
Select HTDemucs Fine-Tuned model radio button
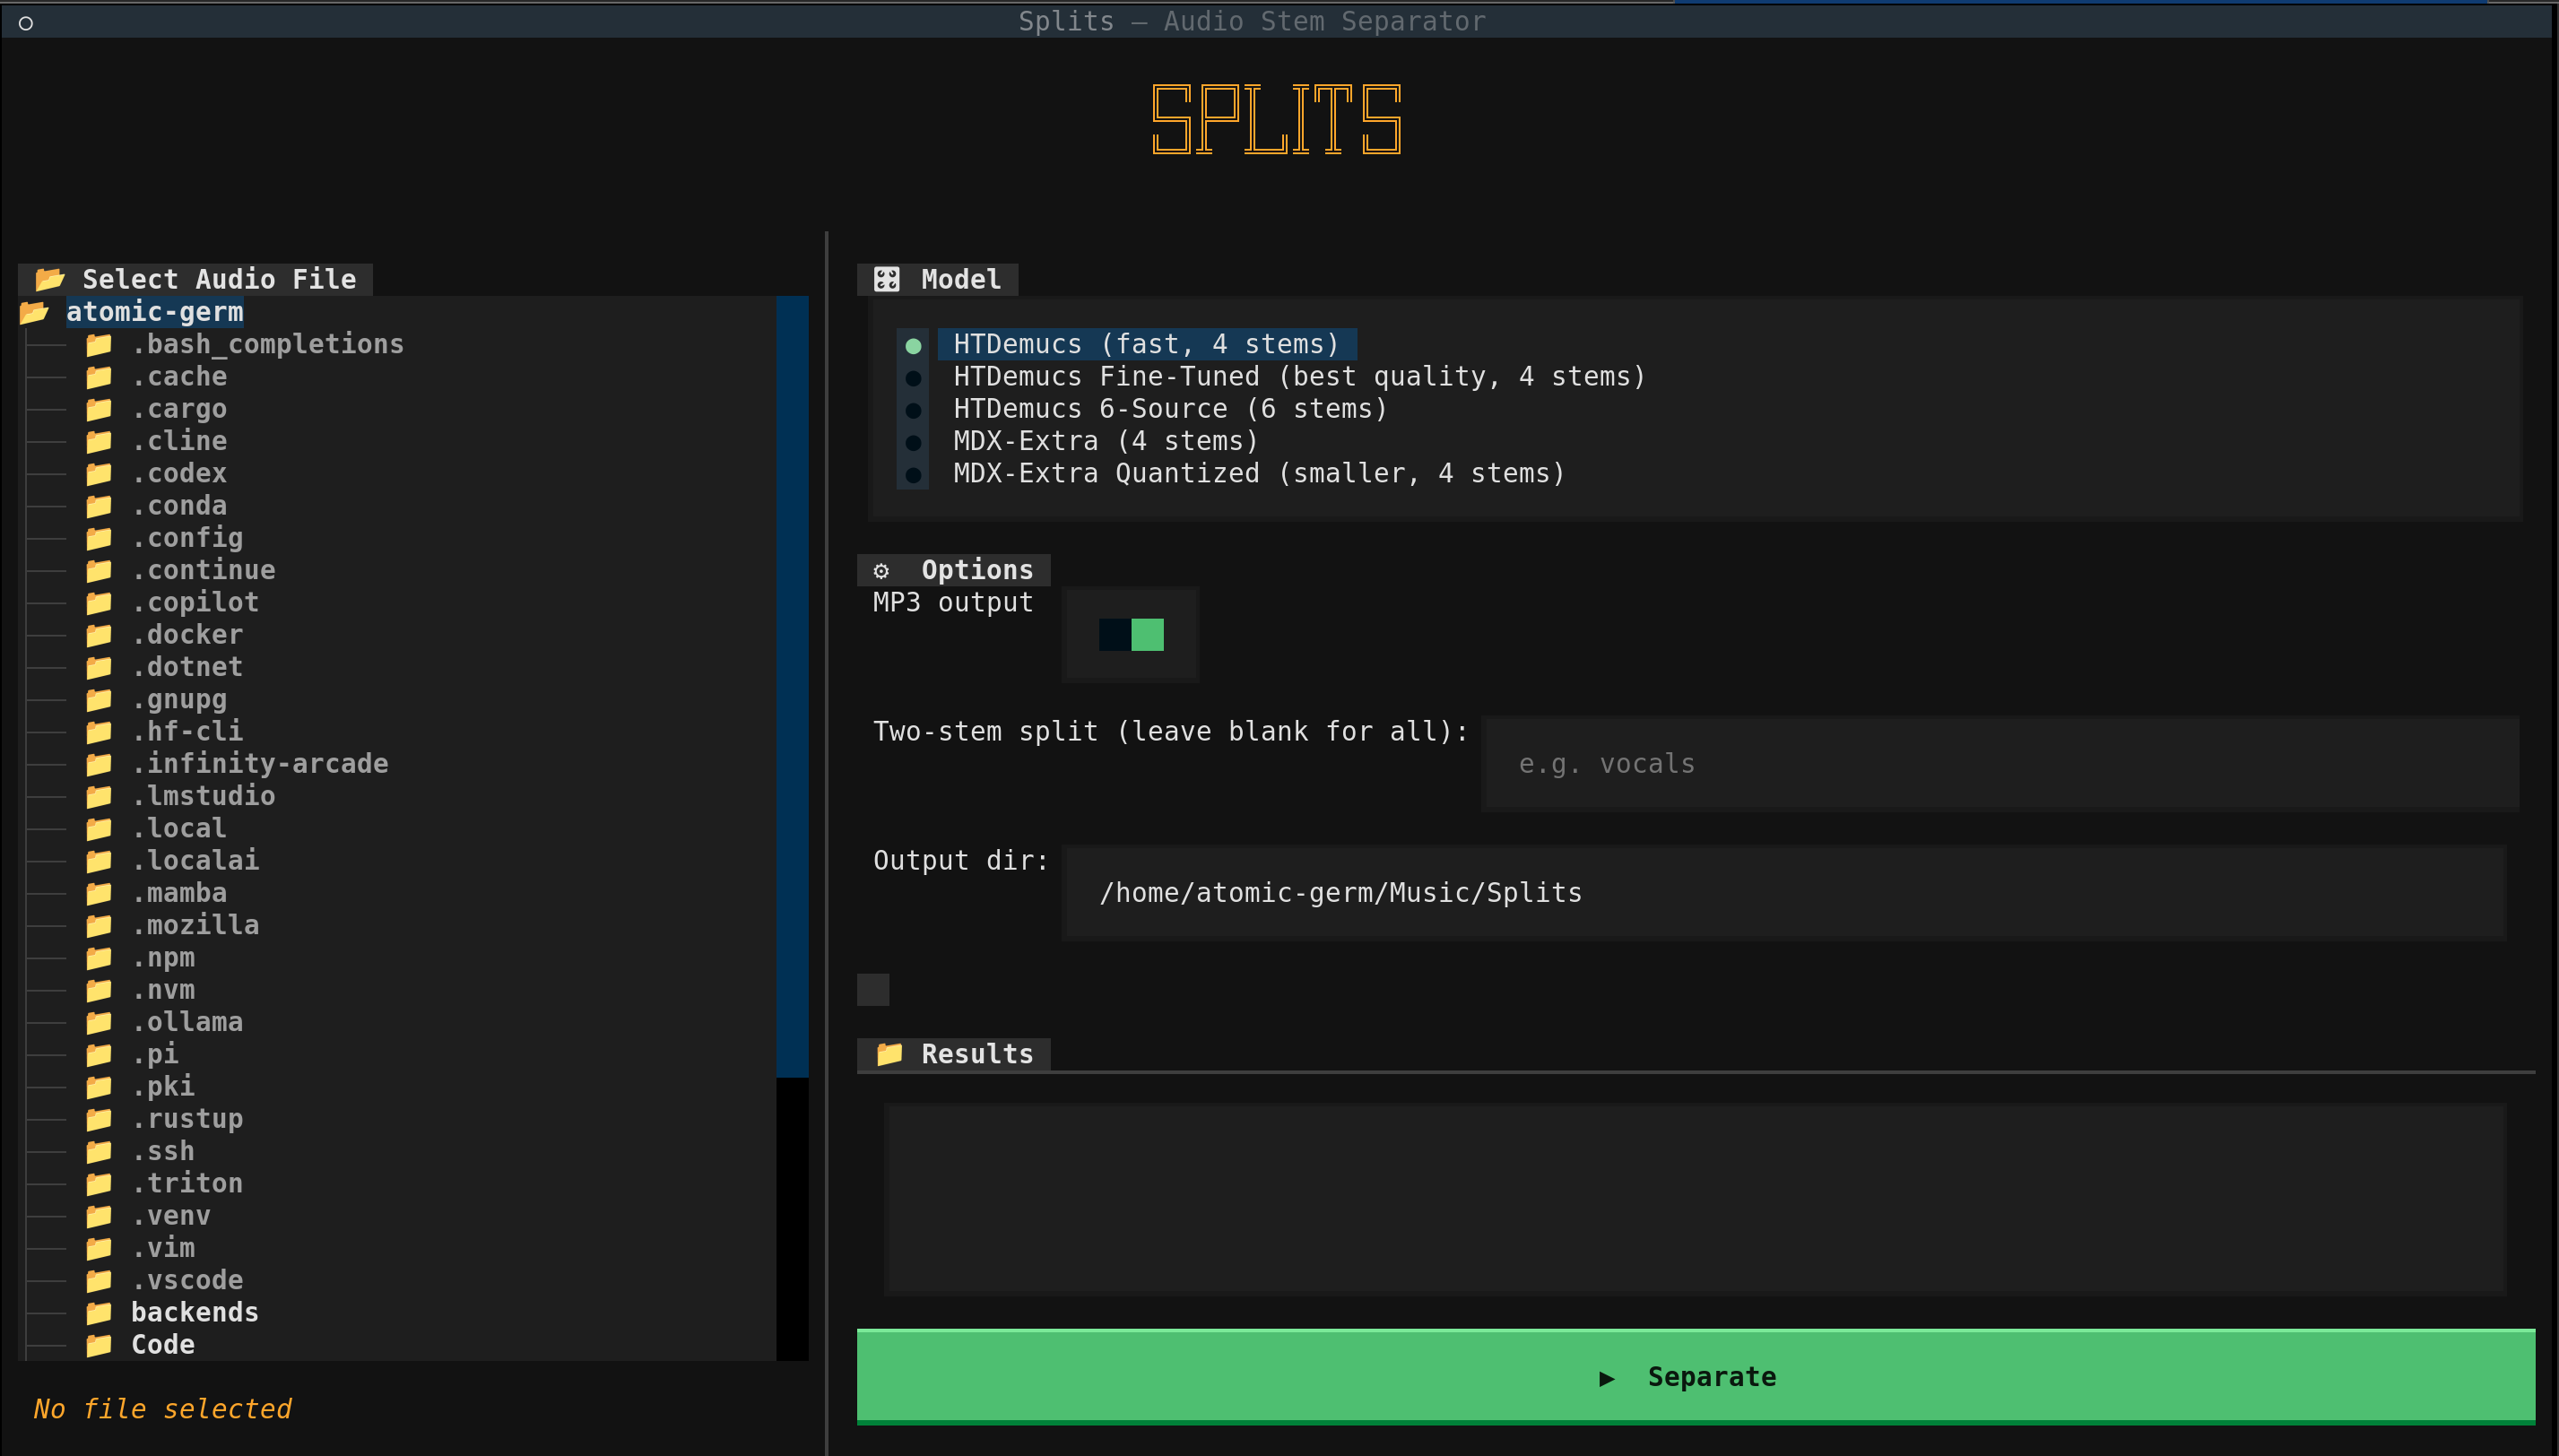click(913, 378)
